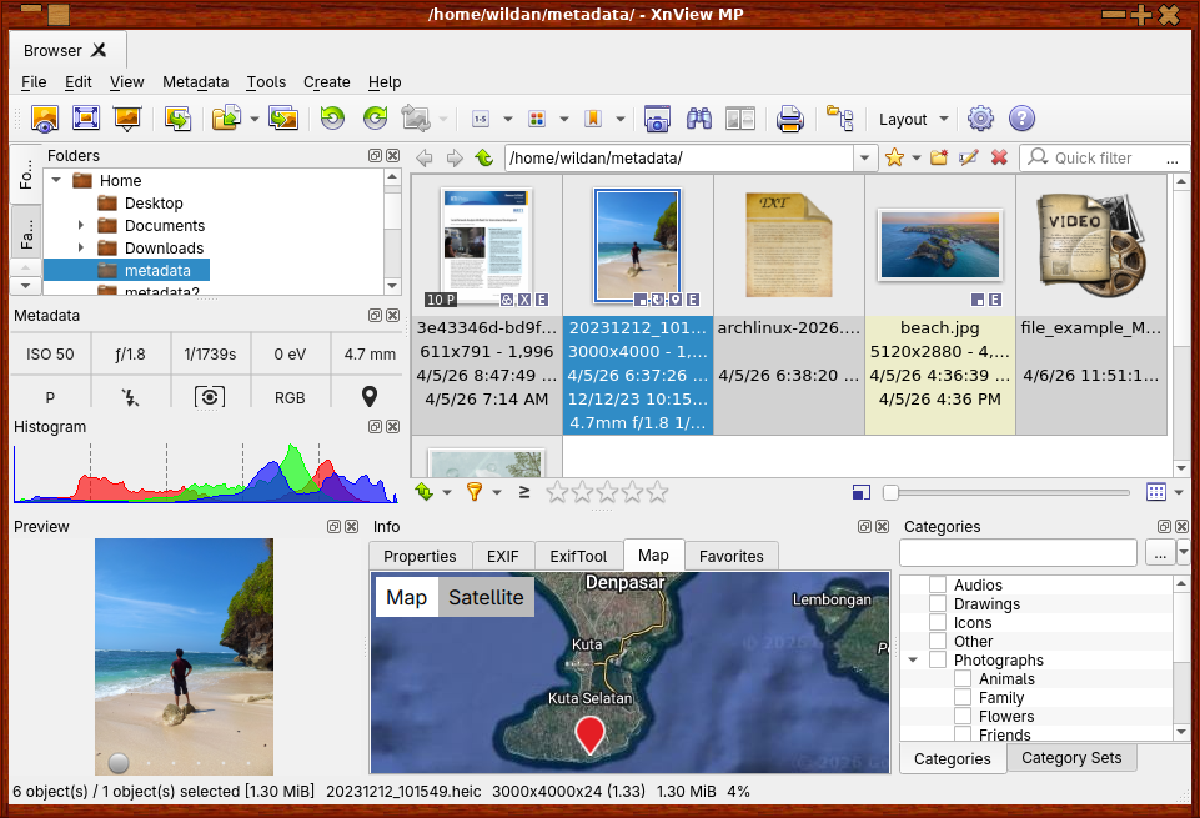This screenshot has height=818, width=1200.
Task: Open Settings with the gear icon
Action: tap(981, 119)
